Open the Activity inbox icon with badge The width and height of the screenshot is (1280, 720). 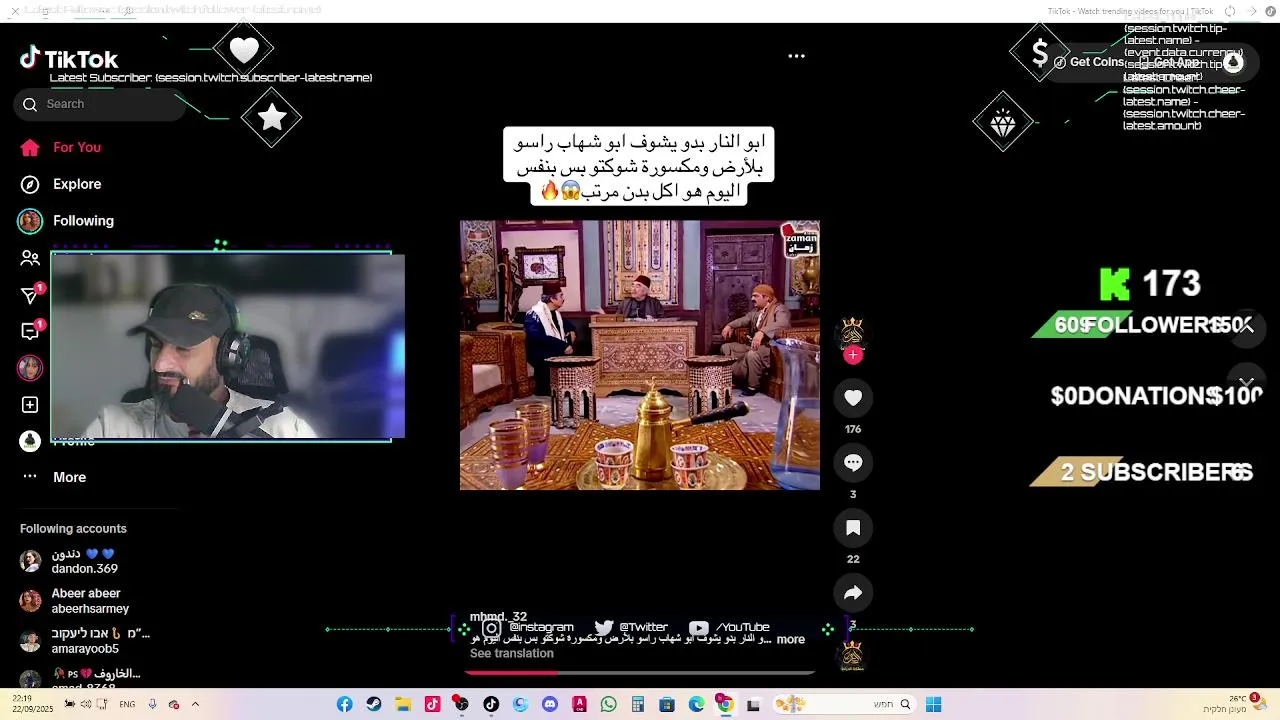30,331
